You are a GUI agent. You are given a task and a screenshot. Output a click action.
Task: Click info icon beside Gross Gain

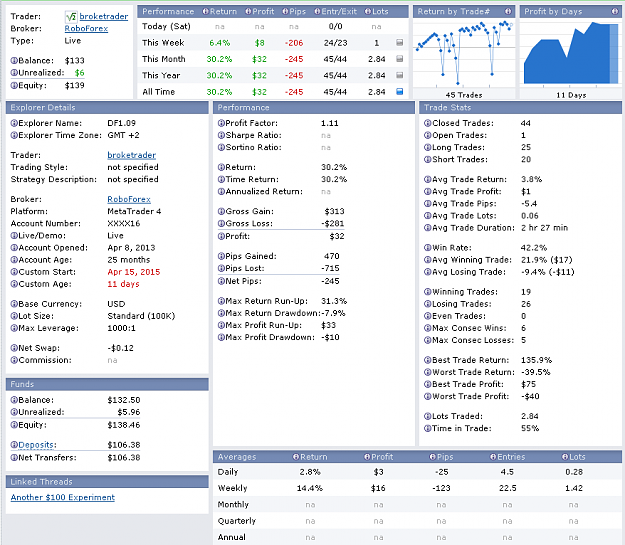coord(221,211)
